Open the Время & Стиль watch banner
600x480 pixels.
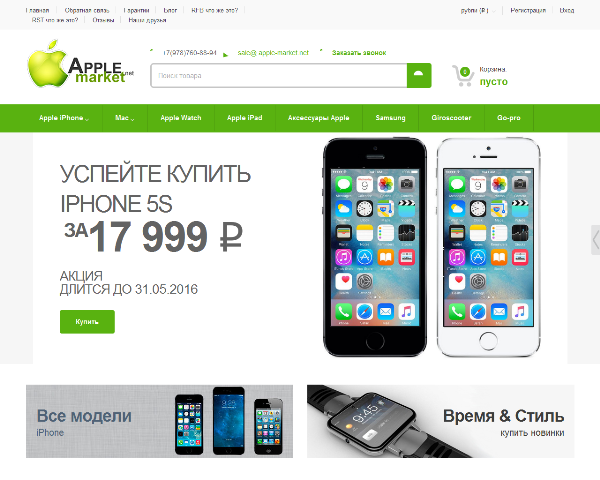[x=440, y=421]
